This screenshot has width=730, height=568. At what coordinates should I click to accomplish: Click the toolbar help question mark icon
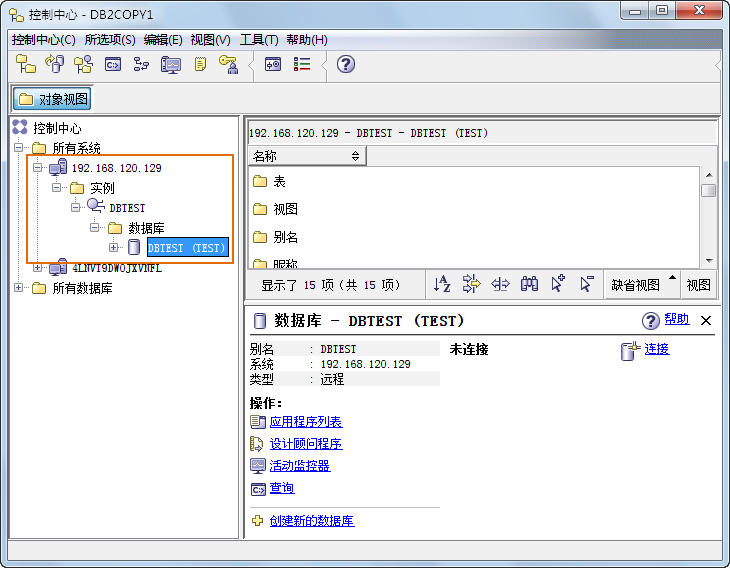346,64
